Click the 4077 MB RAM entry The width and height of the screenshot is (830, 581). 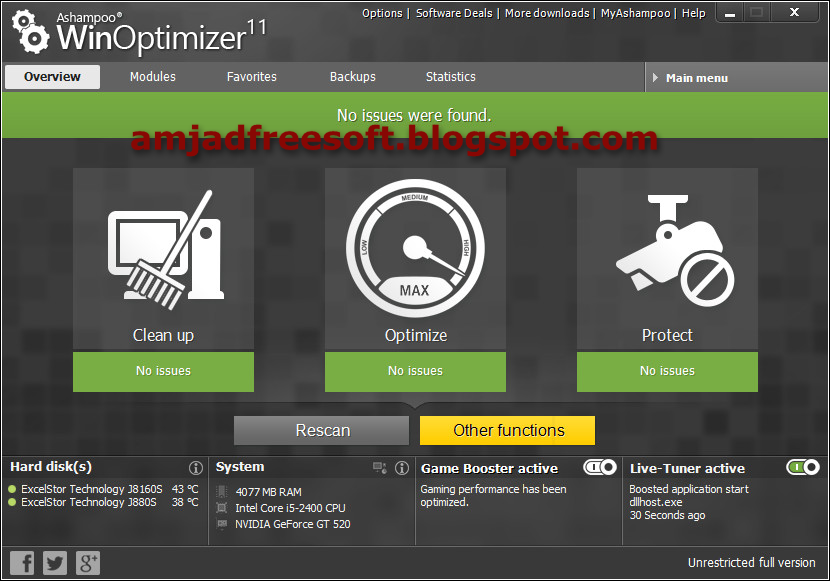coord(268,492)
